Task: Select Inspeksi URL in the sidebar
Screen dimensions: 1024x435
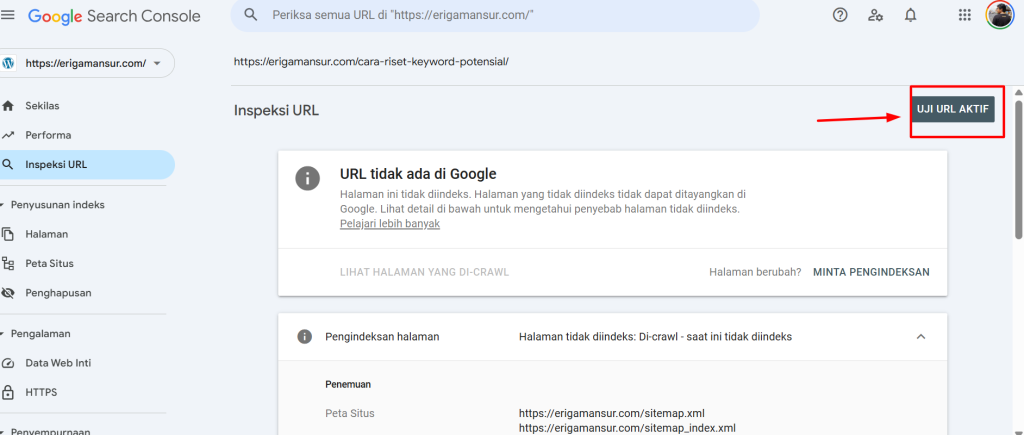Action: [88, 165]
